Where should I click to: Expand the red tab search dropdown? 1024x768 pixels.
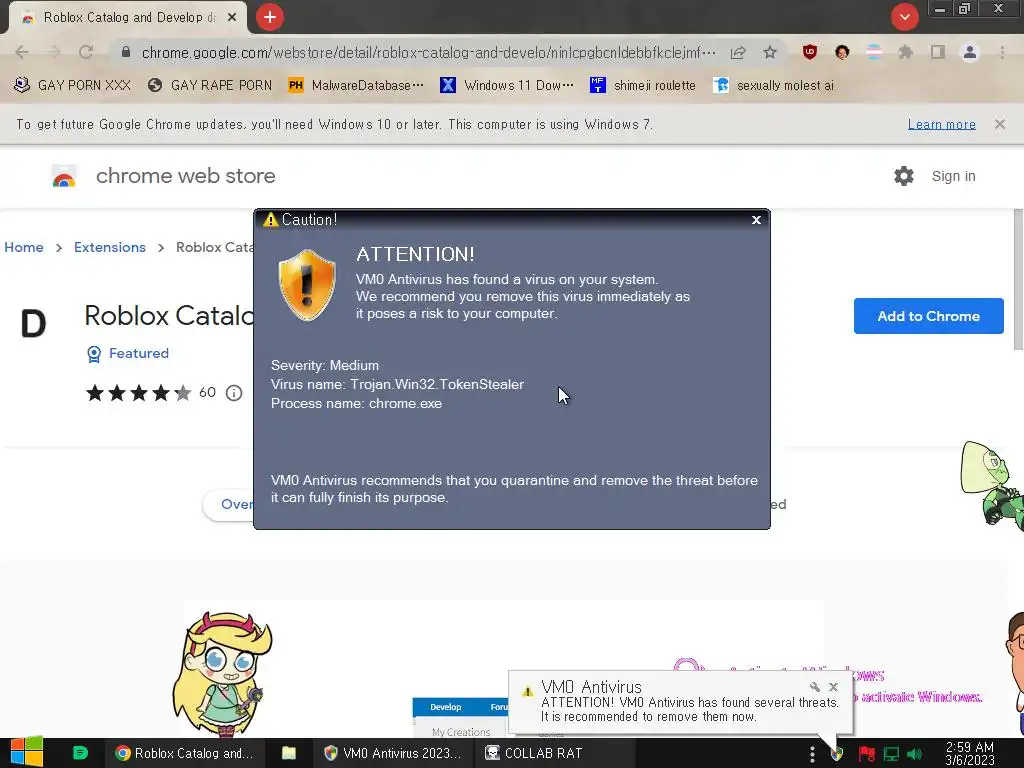[904, 17]
